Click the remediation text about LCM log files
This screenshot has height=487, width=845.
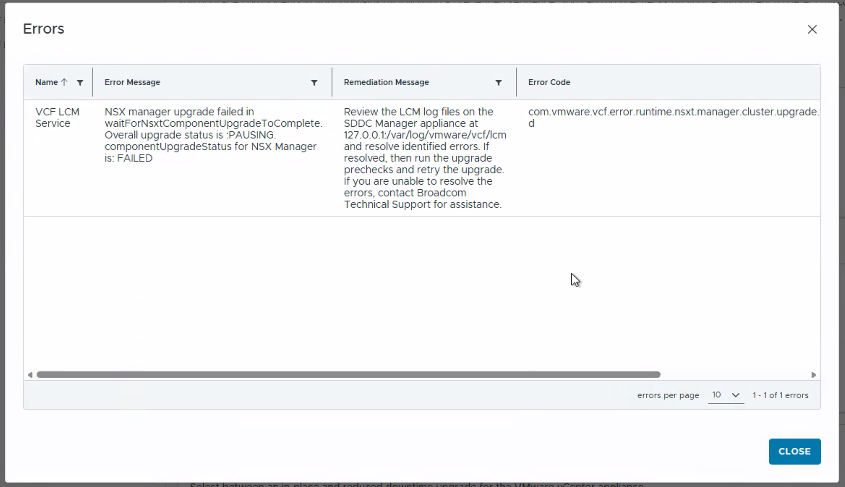(x=425, y=158)
